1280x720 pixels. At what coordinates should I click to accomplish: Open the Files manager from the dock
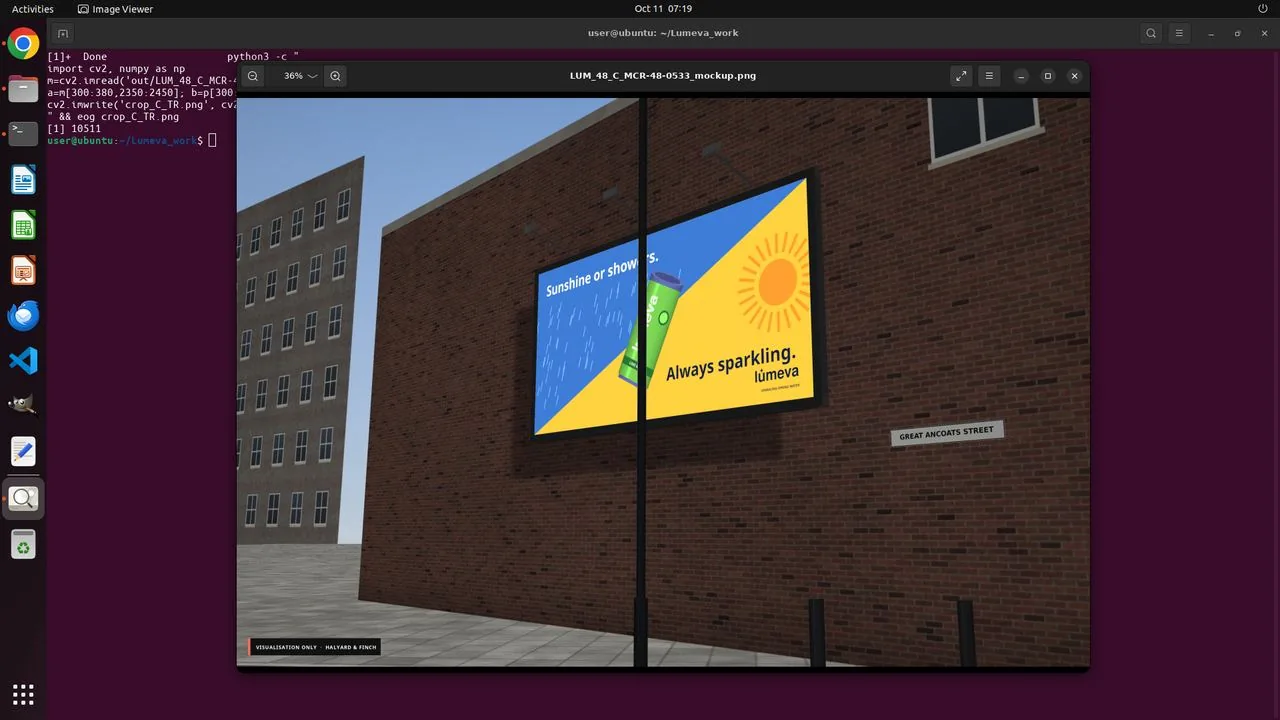point(23,89)
